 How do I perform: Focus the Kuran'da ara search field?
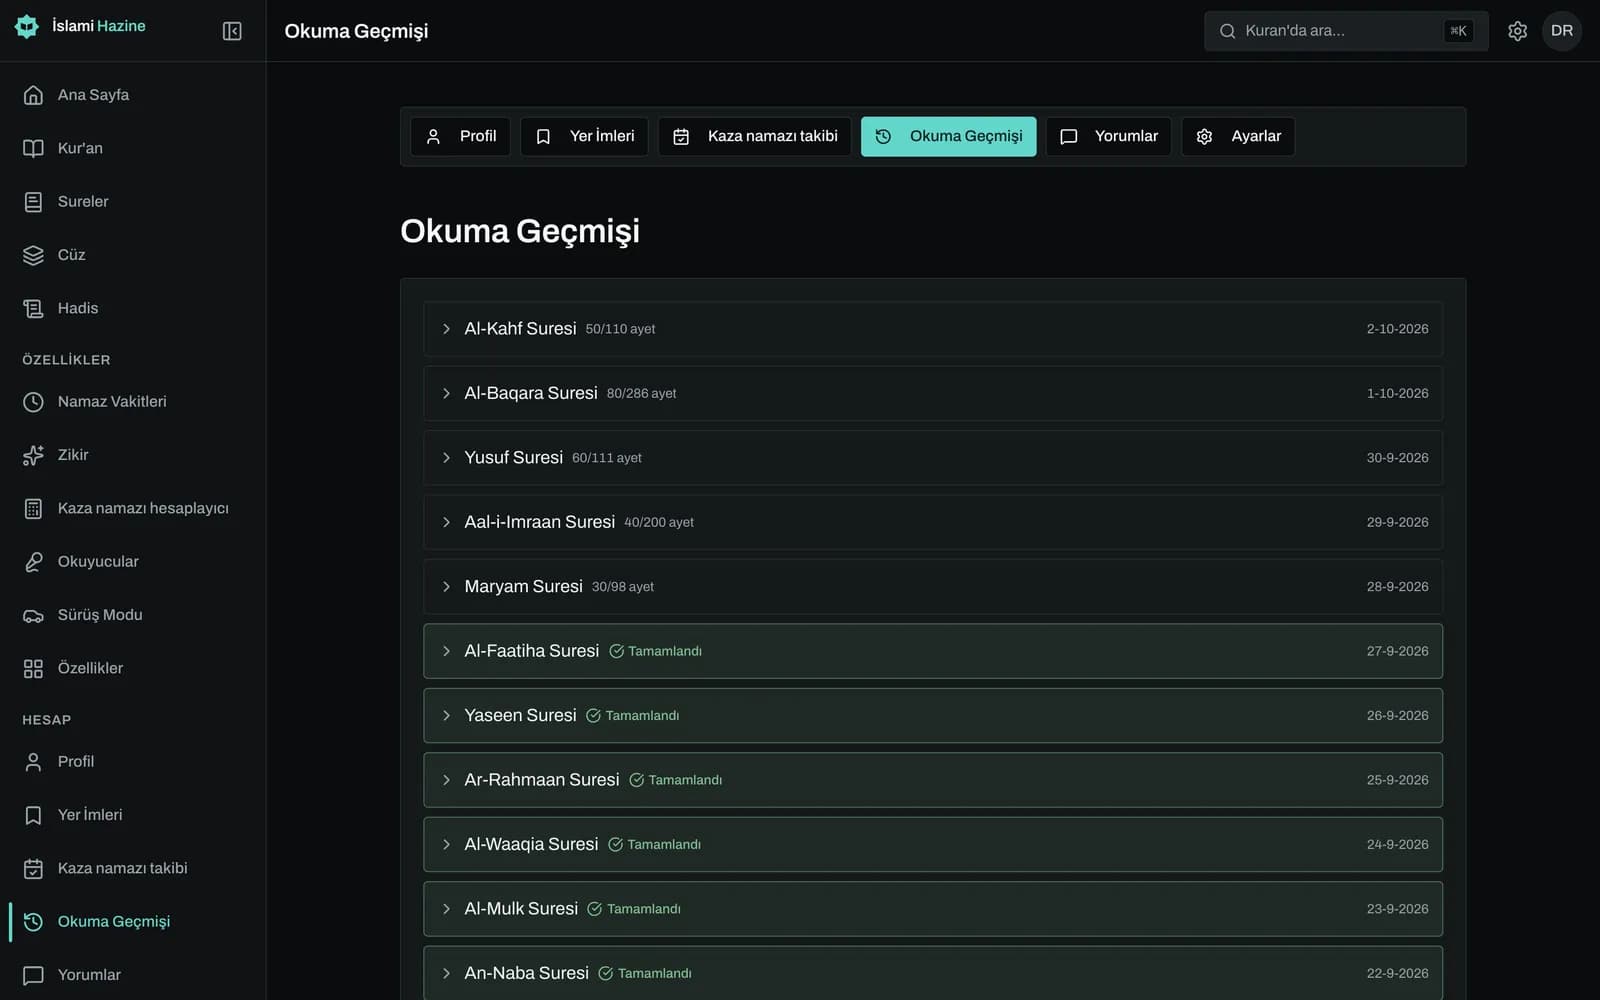1346,31
